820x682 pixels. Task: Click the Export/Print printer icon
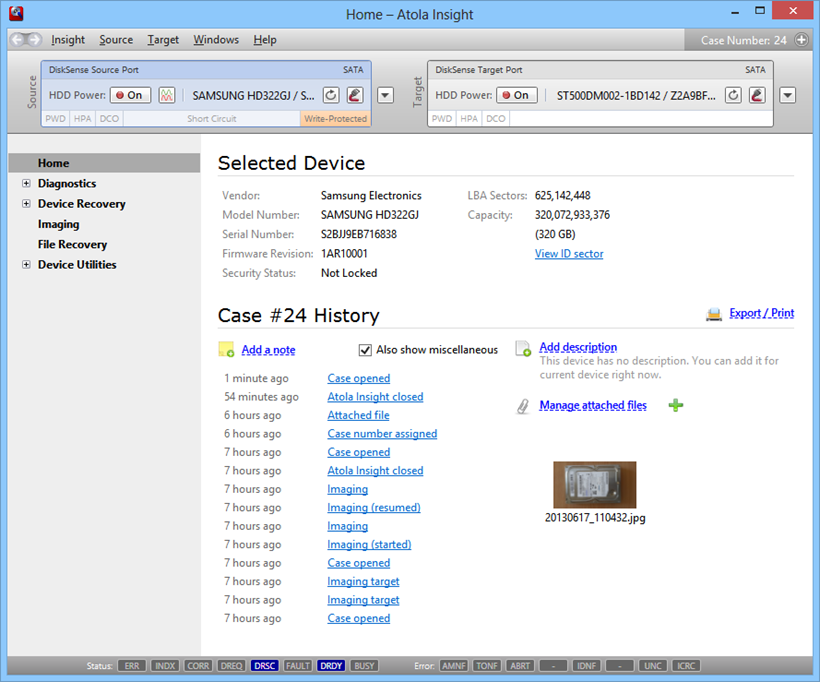(x=714, y=314)
